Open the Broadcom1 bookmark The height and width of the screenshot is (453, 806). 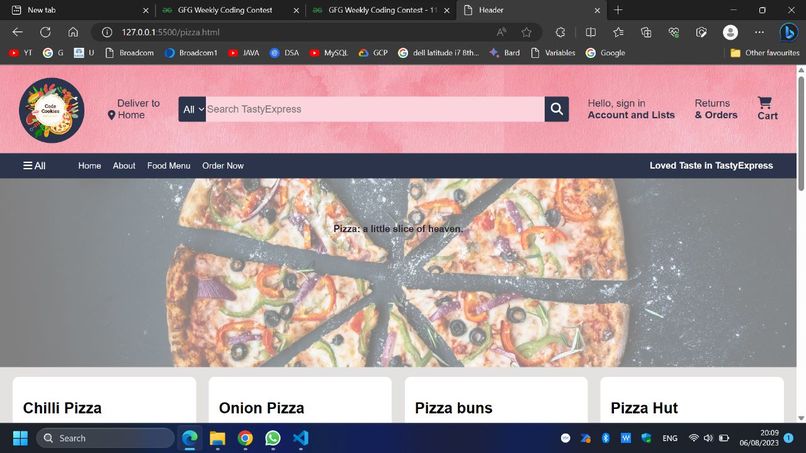(191, 52)
